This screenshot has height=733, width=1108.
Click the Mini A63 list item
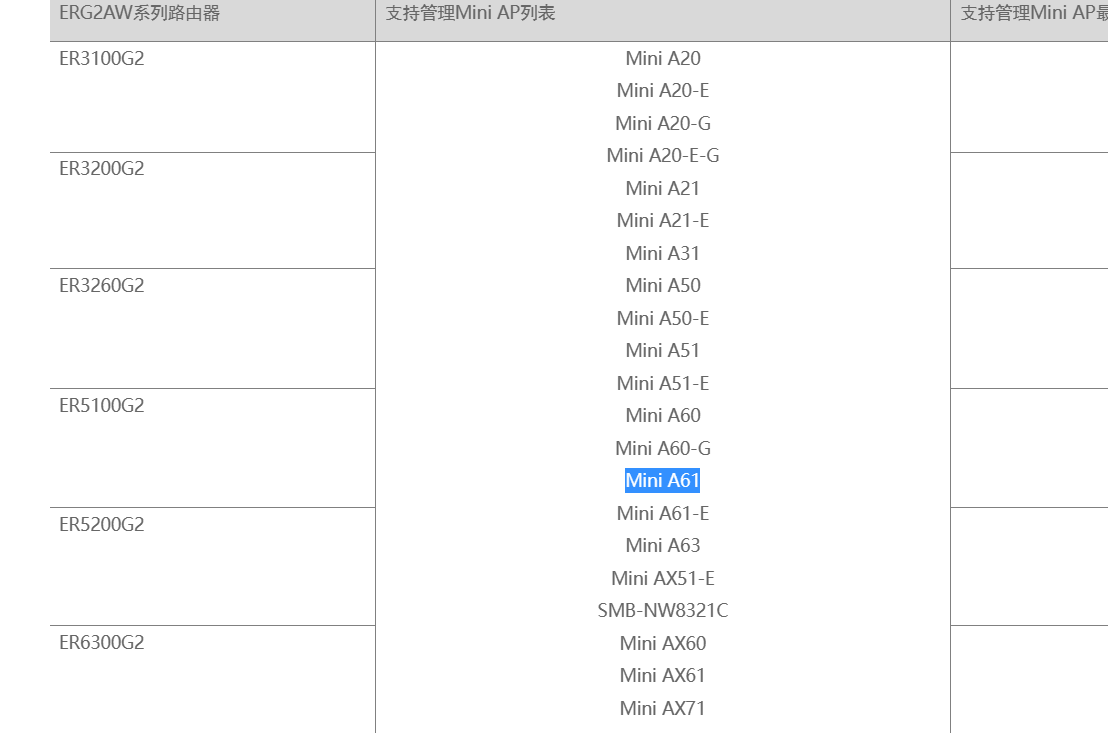pos(662,545)
